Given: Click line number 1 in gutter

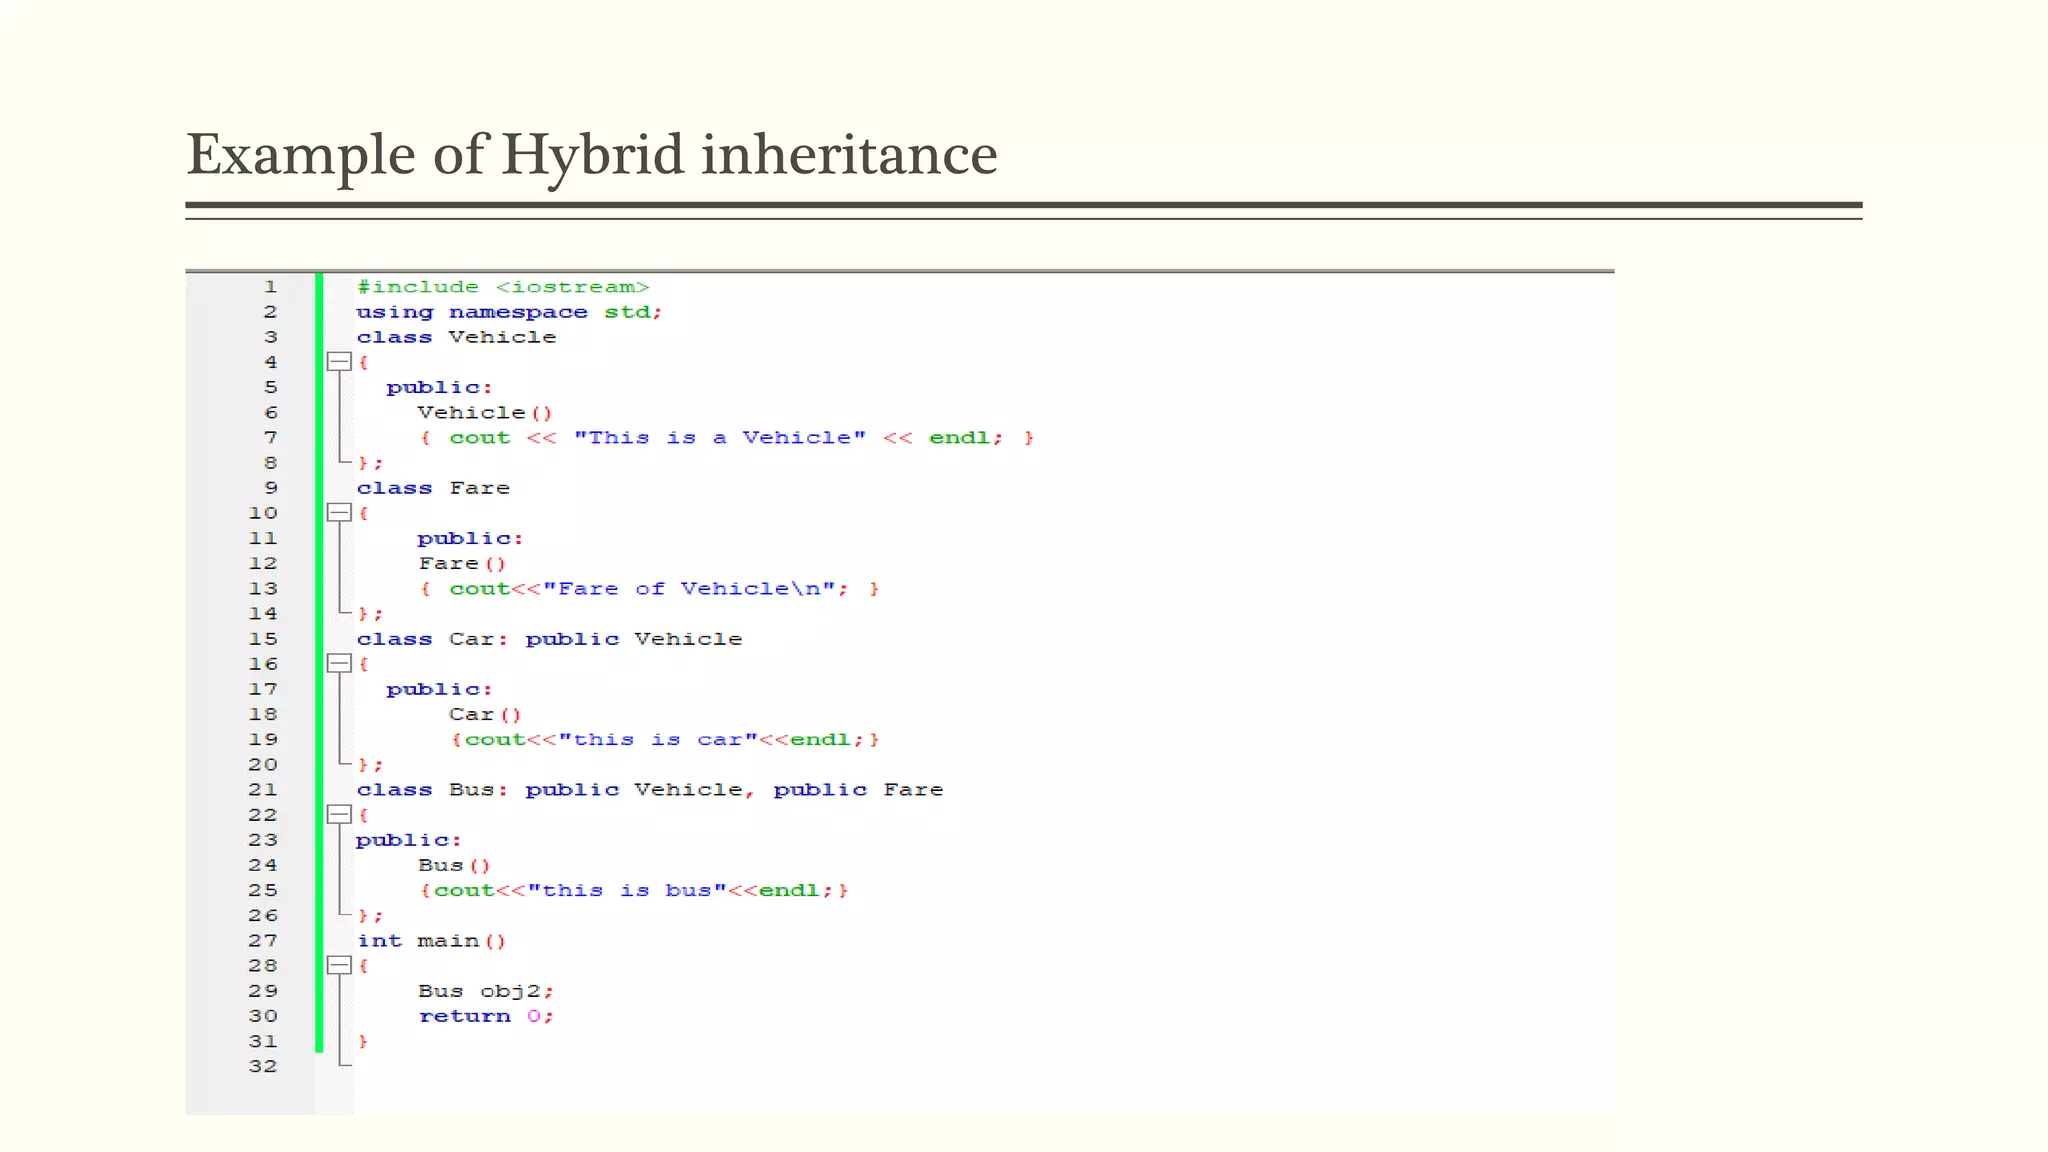Looking at the screenshot, I should point(270,287).
